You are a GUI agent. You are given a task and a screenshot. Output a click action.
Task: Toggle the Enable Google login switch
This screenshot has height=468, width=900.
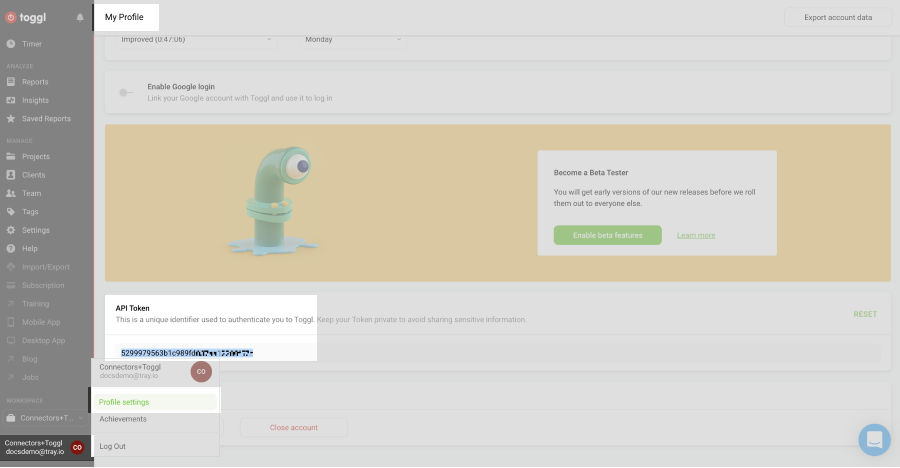click(x=126, y=92)
